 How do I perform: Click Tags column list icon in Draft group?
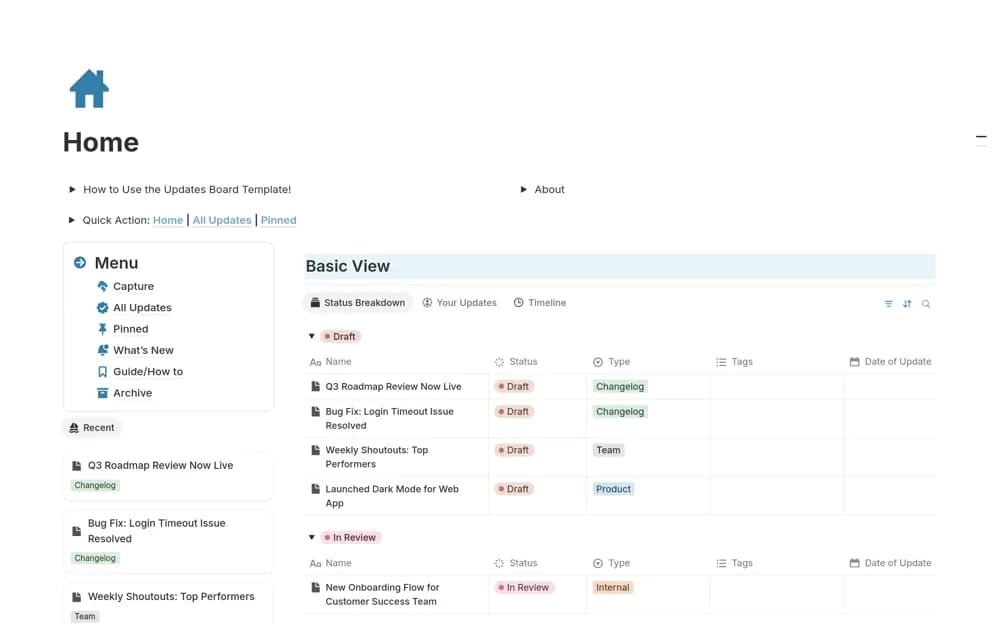click(721, 362)
